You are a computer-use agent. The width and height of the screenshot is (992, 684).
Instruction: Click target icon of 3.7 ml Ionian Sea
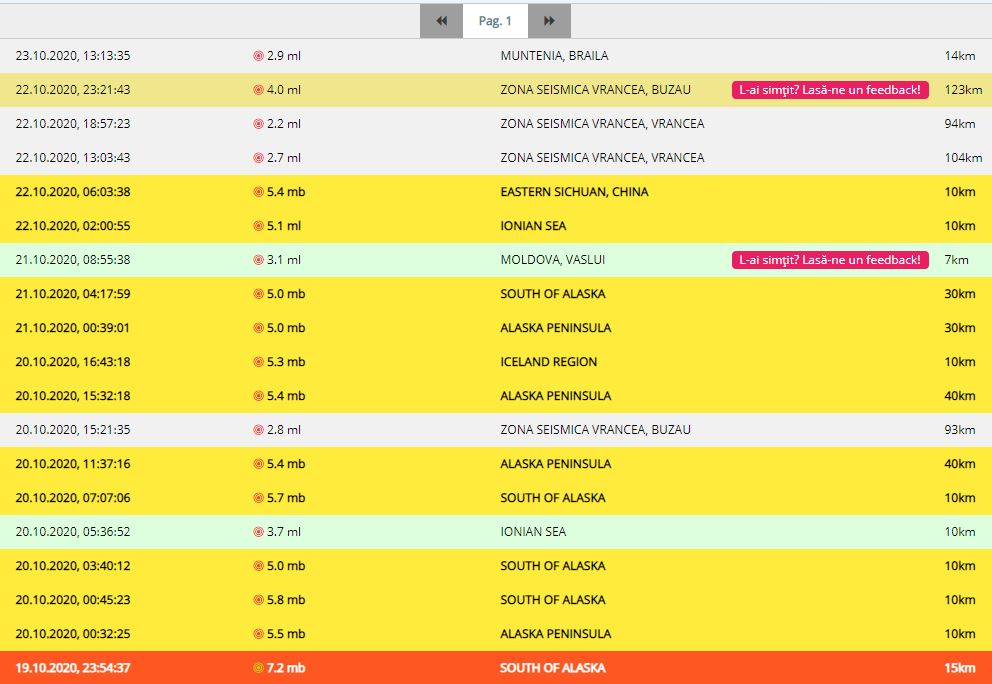[258, 532]
